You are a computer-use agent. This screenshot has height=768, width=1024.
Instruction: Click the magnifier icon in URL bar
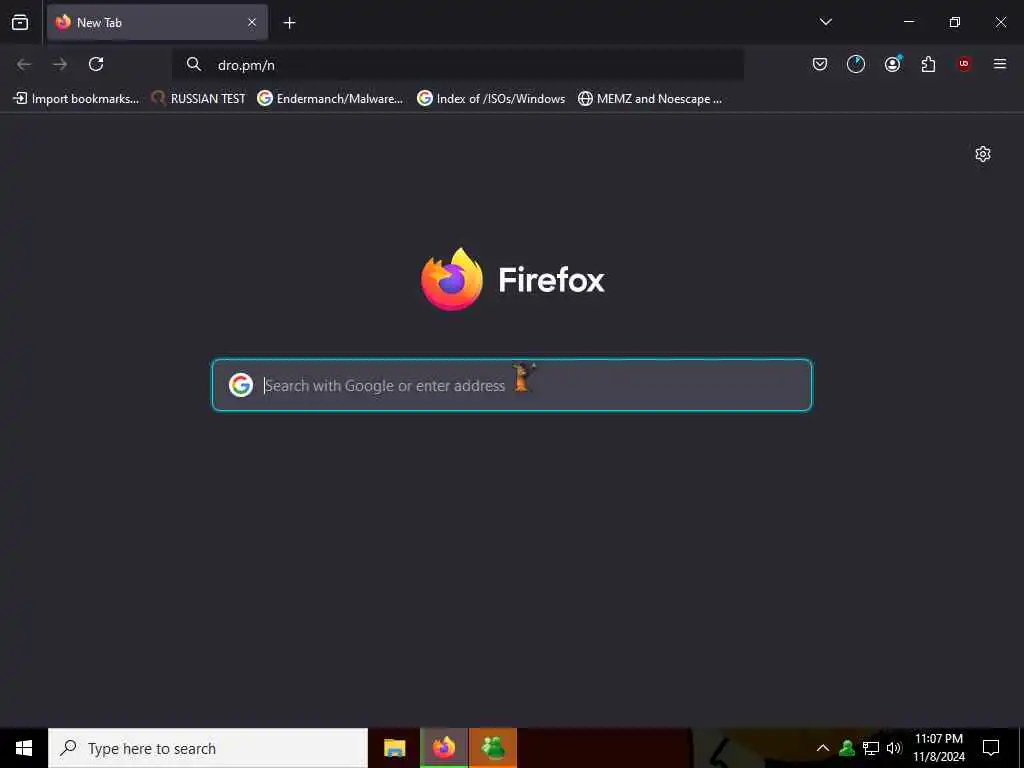pos(193,64)
